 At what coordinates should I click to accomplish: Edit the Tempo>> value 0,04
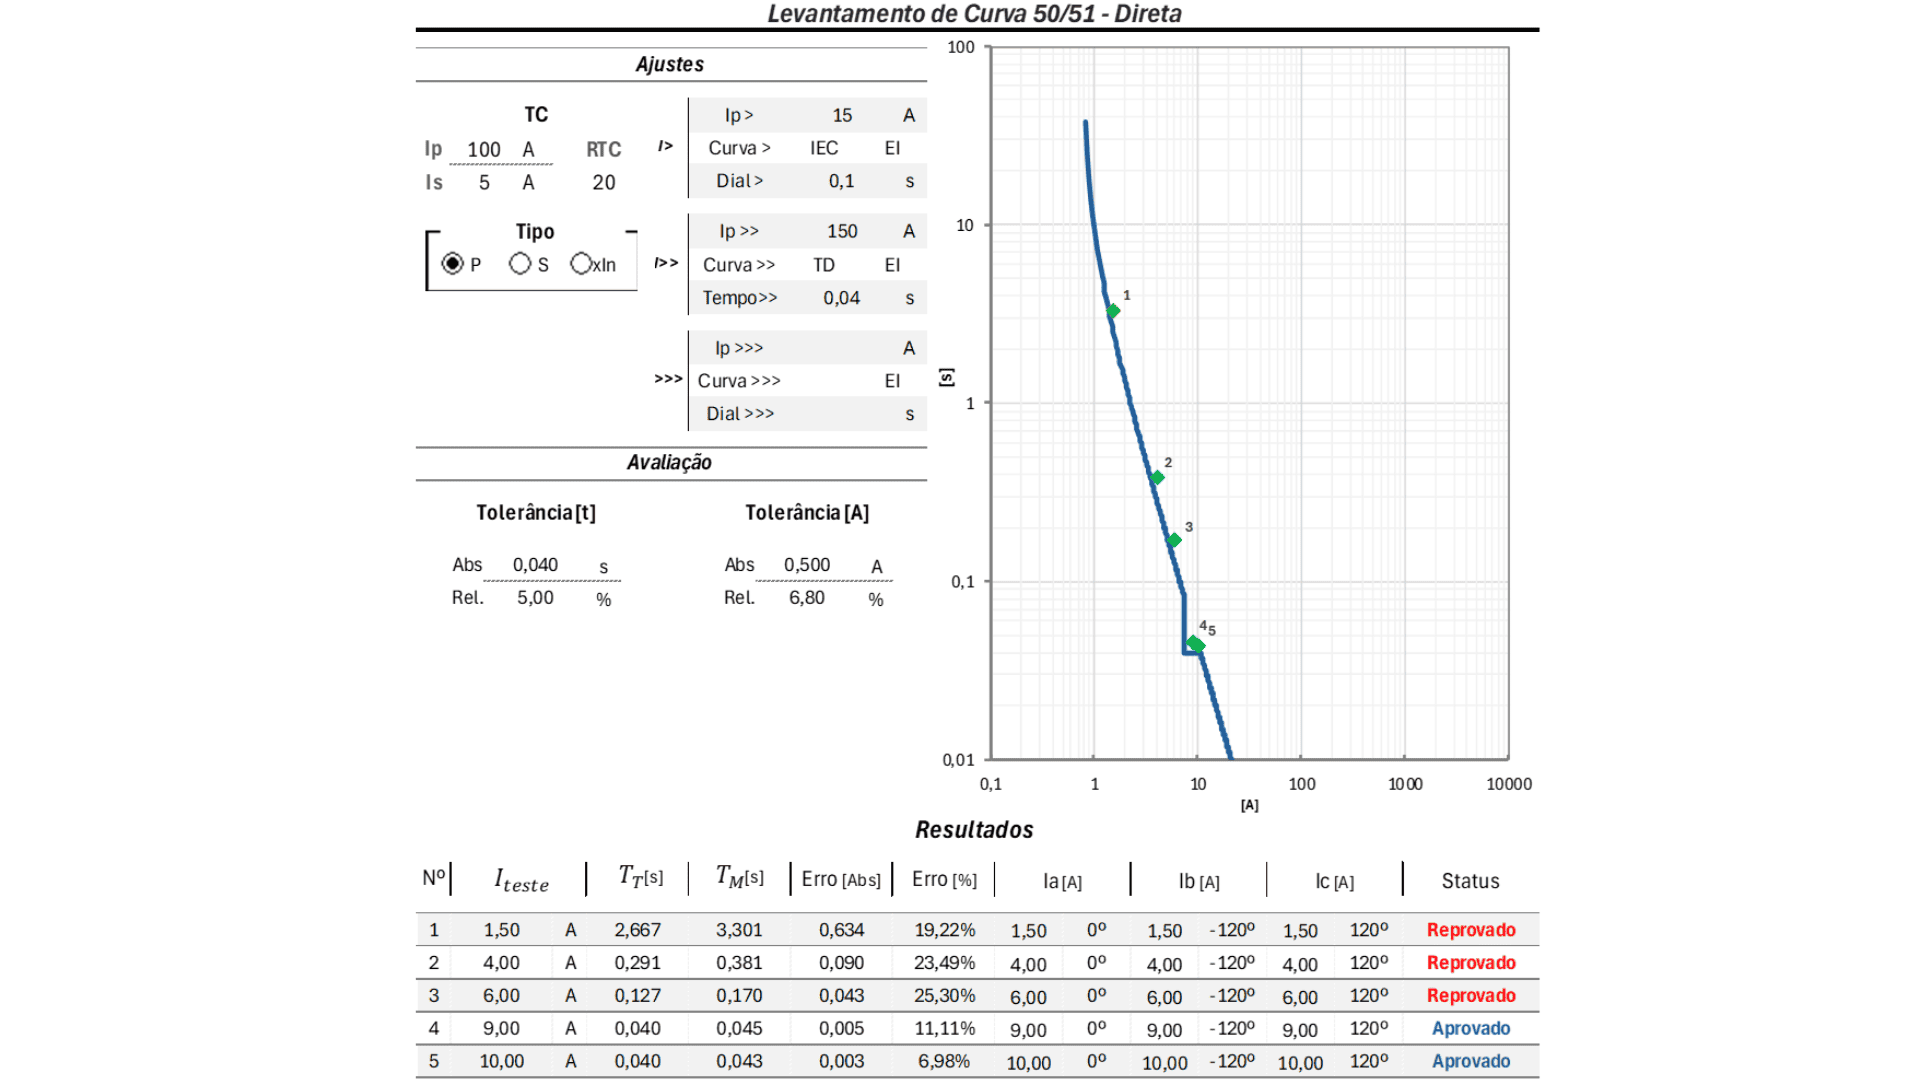coord(841,298)
